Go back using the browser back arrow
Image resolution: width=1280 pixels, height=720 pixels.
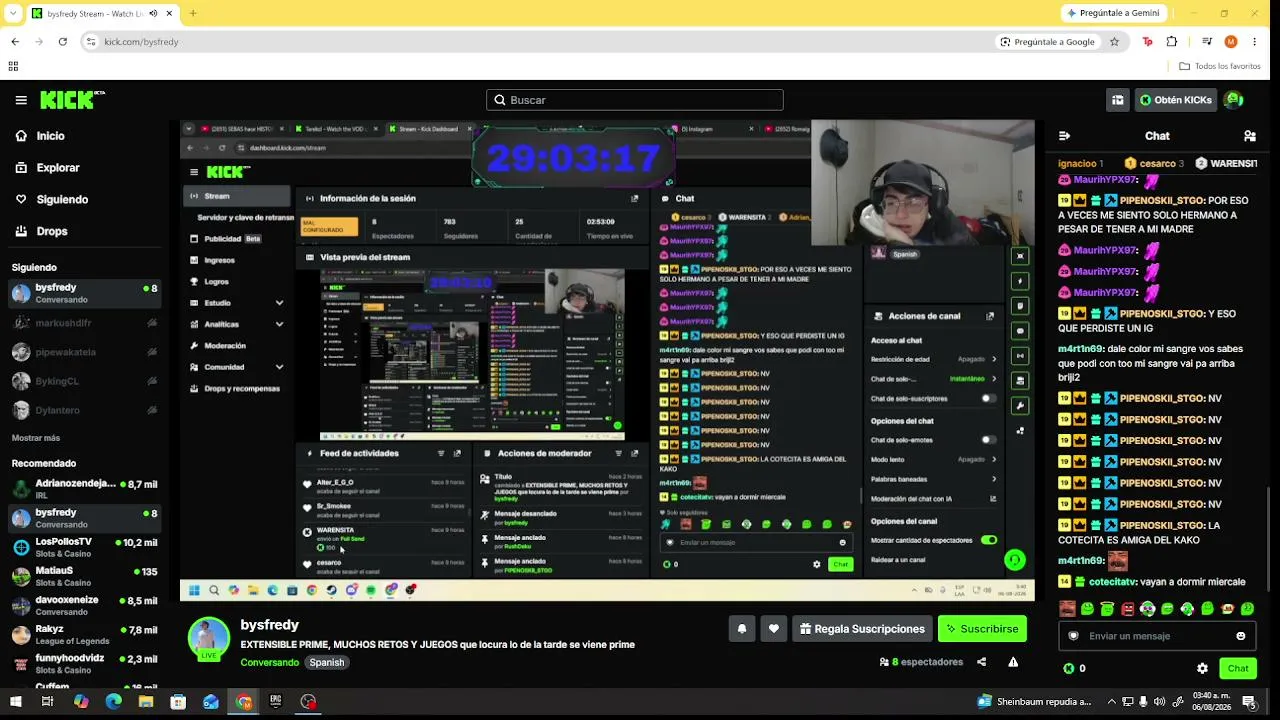tap(15, 42)
